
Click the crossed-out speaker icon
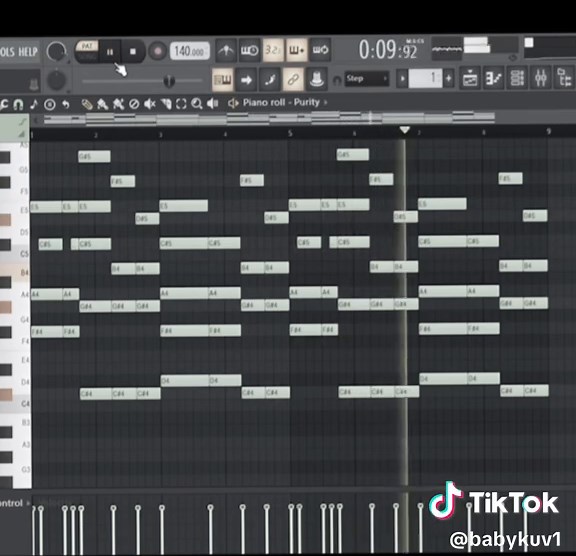[150, 104]
